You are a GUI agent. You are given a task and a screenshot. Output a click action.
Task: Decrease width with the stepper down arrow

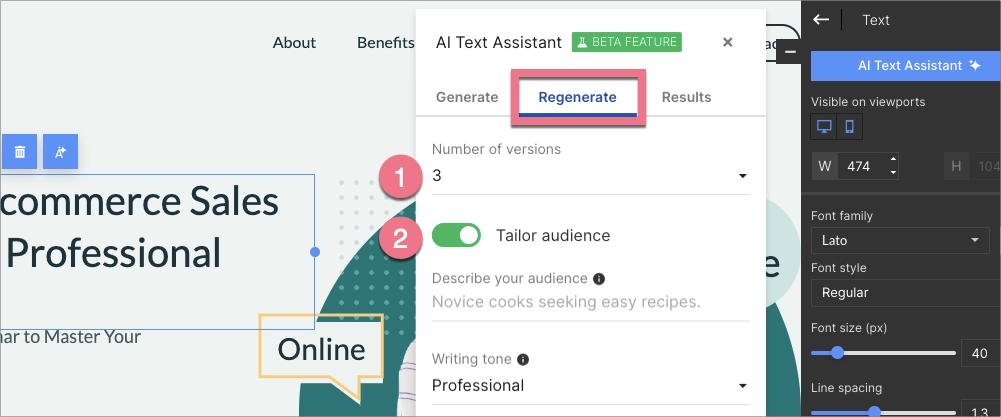pyautogui.click(x=893, y=172)
